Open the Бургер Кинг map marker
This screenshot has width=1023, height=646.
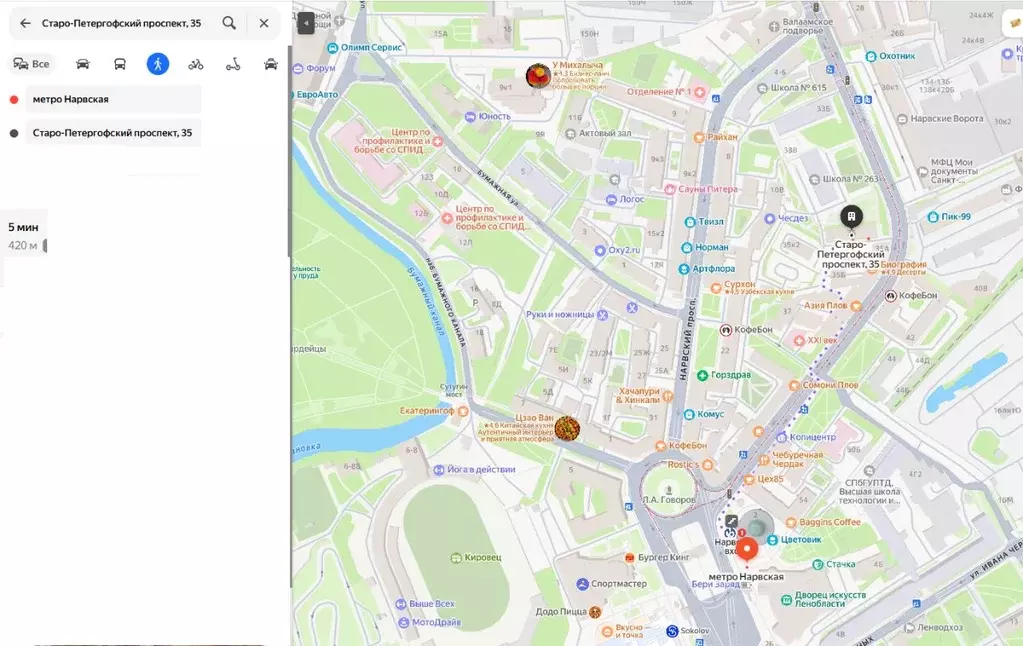pos(630,558)
